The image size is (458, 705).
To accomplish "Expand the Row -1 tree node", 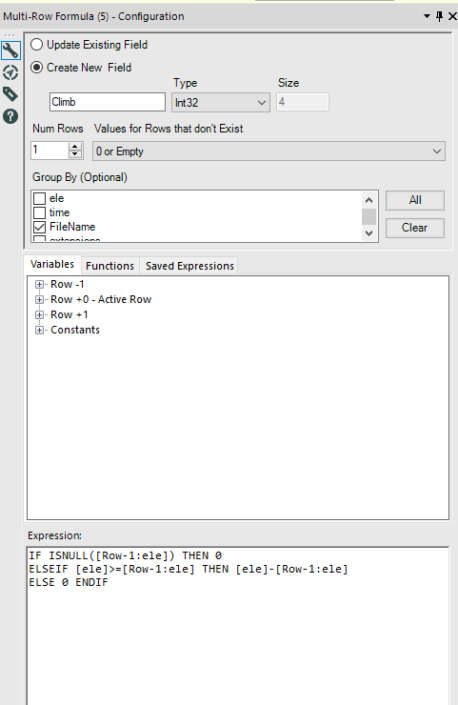I will tap(40, 284).
